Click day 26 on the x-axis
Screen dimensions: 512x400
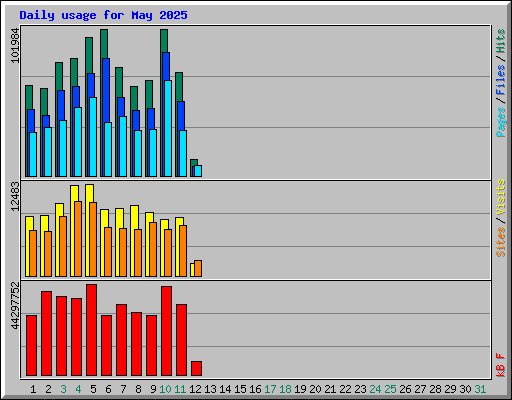405,389
